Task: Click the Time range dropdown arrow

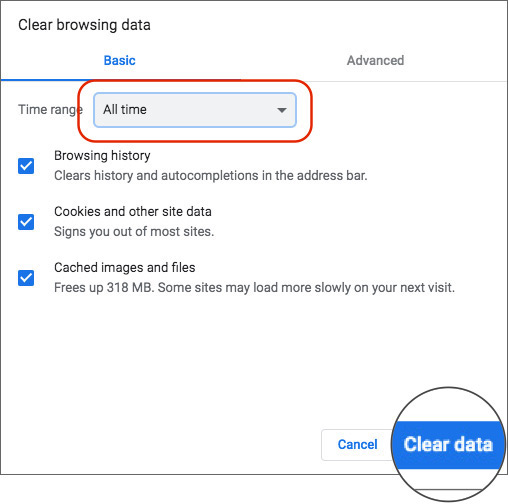Action: pos(282,110)
